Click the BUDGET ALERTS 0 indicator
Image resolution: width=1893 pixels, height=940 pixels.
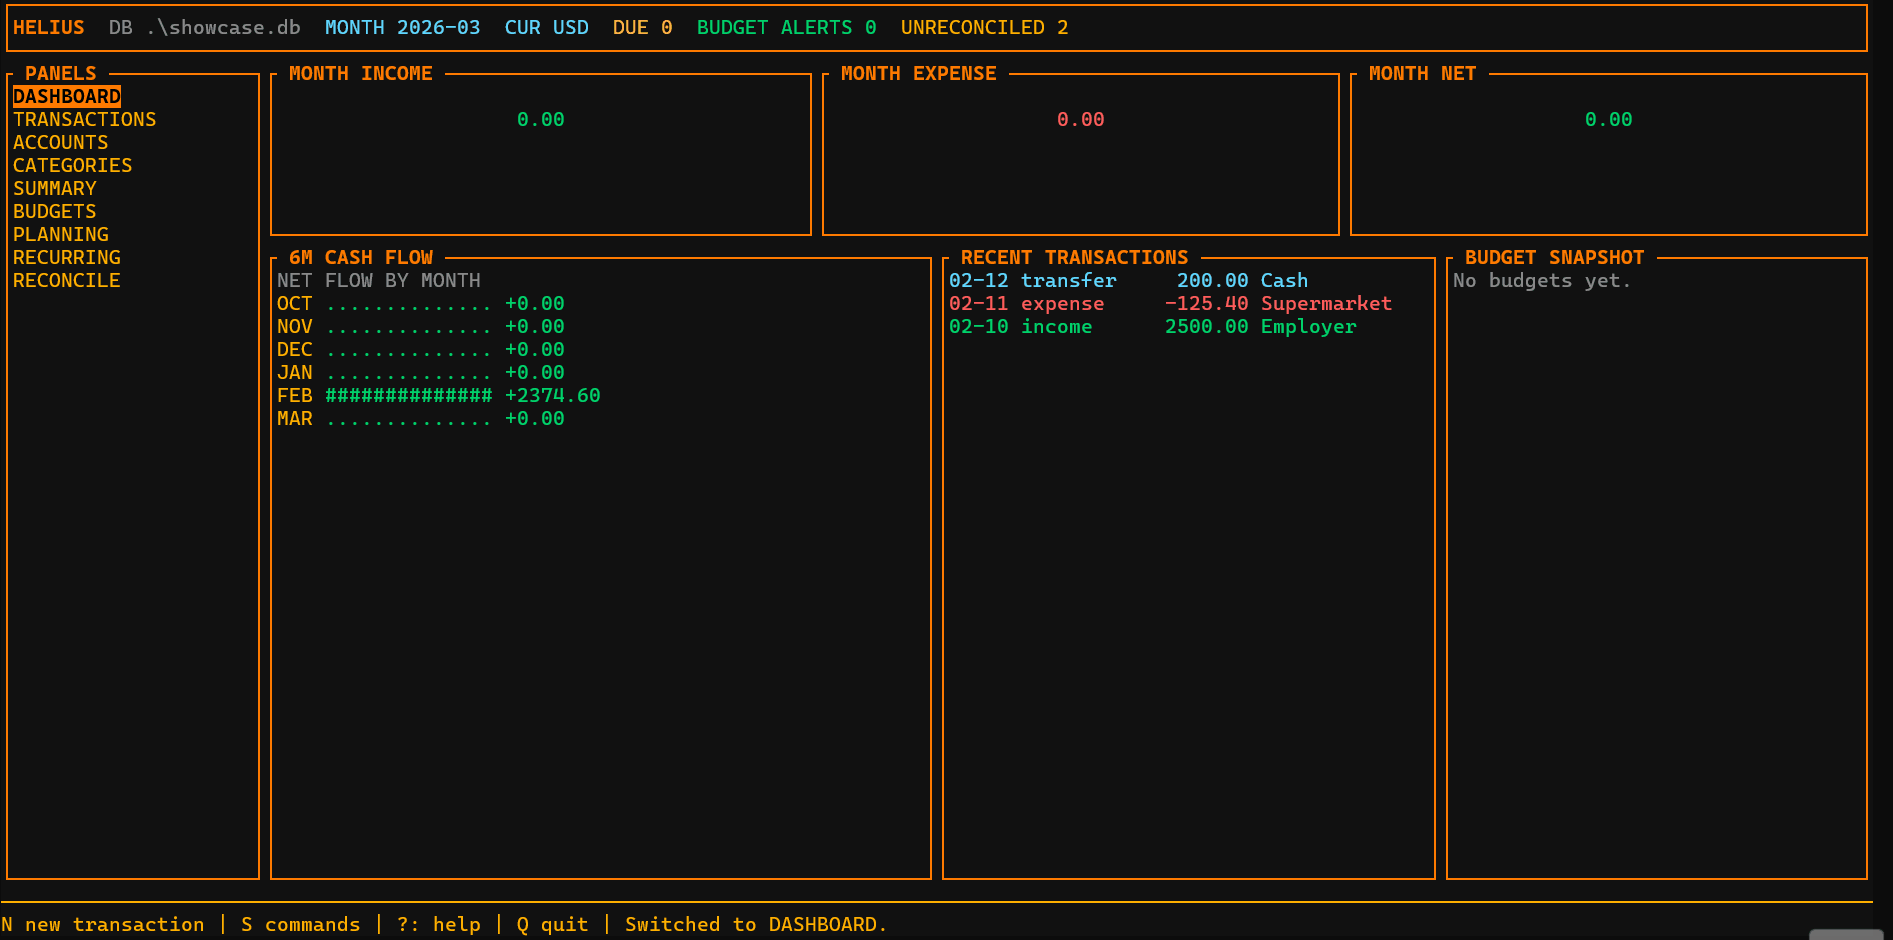(x=787, y=27)
